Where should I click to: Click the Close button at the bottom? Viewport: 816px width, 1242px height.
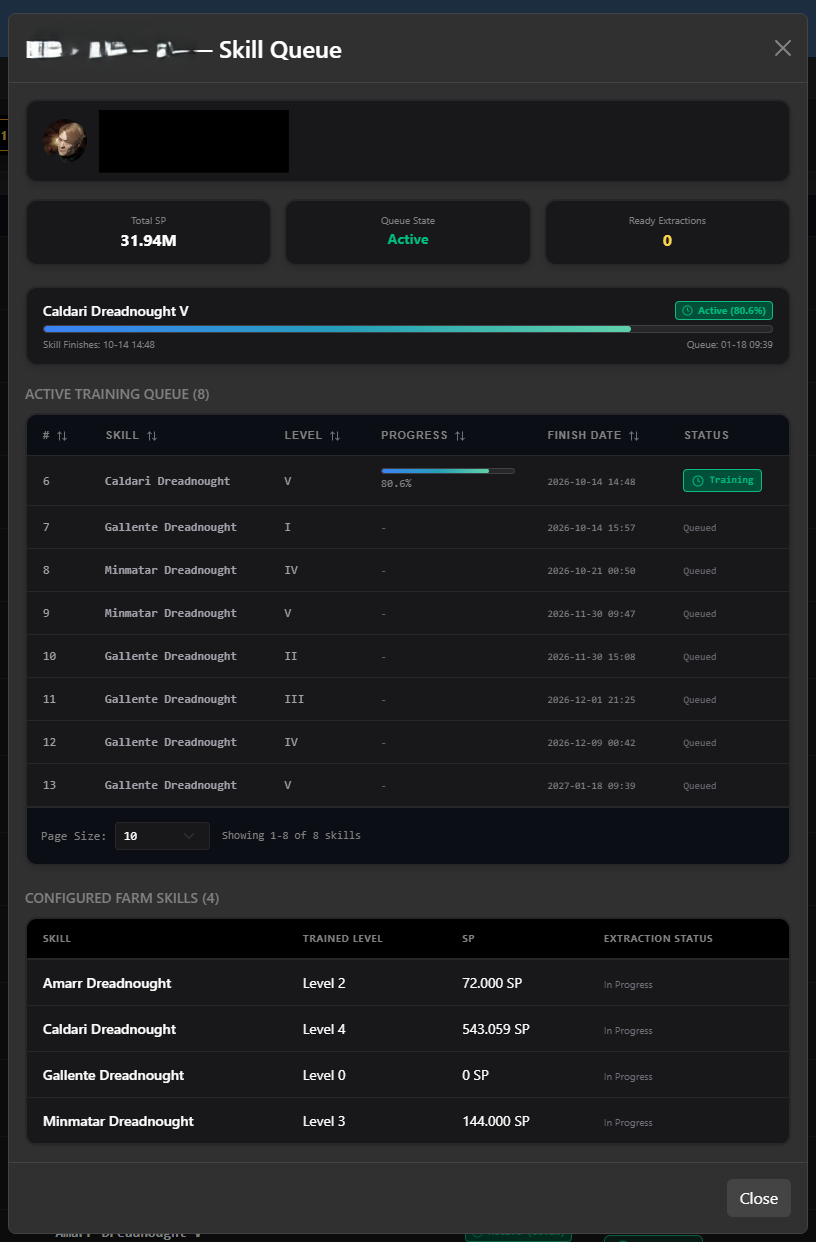[759, 1198]
